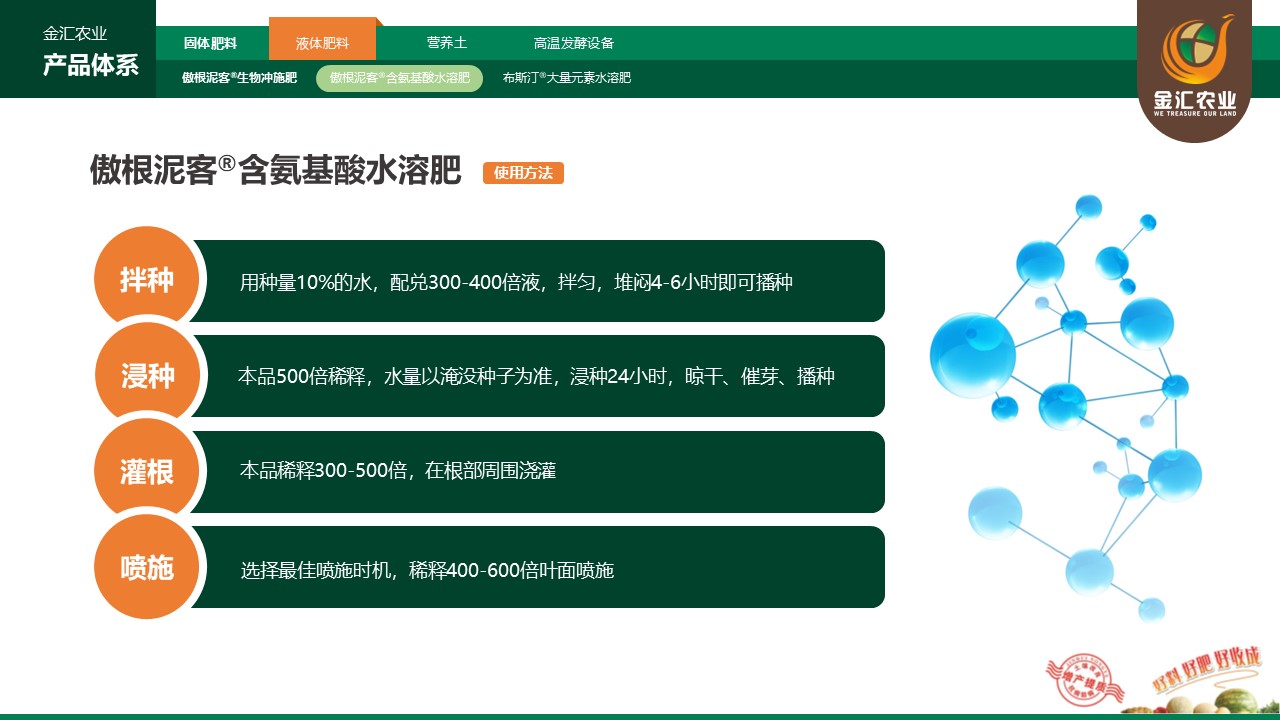Click text 本品稀释300-500倍，在根部周围浇灌
This screenshot has width=1280, height=720.
tap(398, 470)
